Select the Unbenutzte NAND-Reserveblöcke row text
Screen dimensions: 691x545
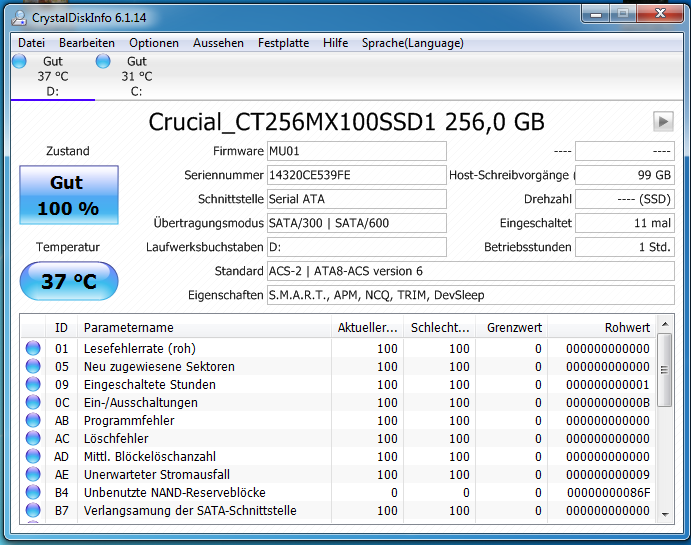click(x=175, y=493)
